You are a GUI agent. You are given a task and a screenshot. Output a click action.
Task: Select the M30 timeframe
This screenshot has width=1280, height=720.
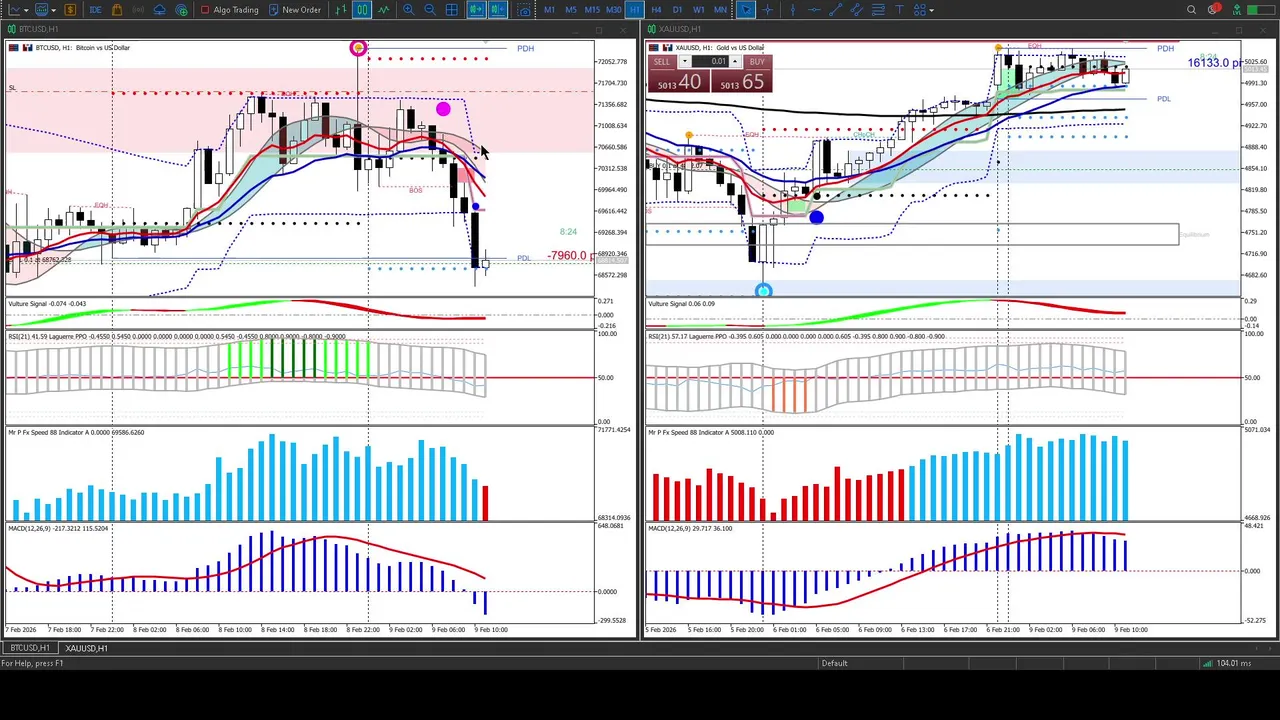pos(613,10)
